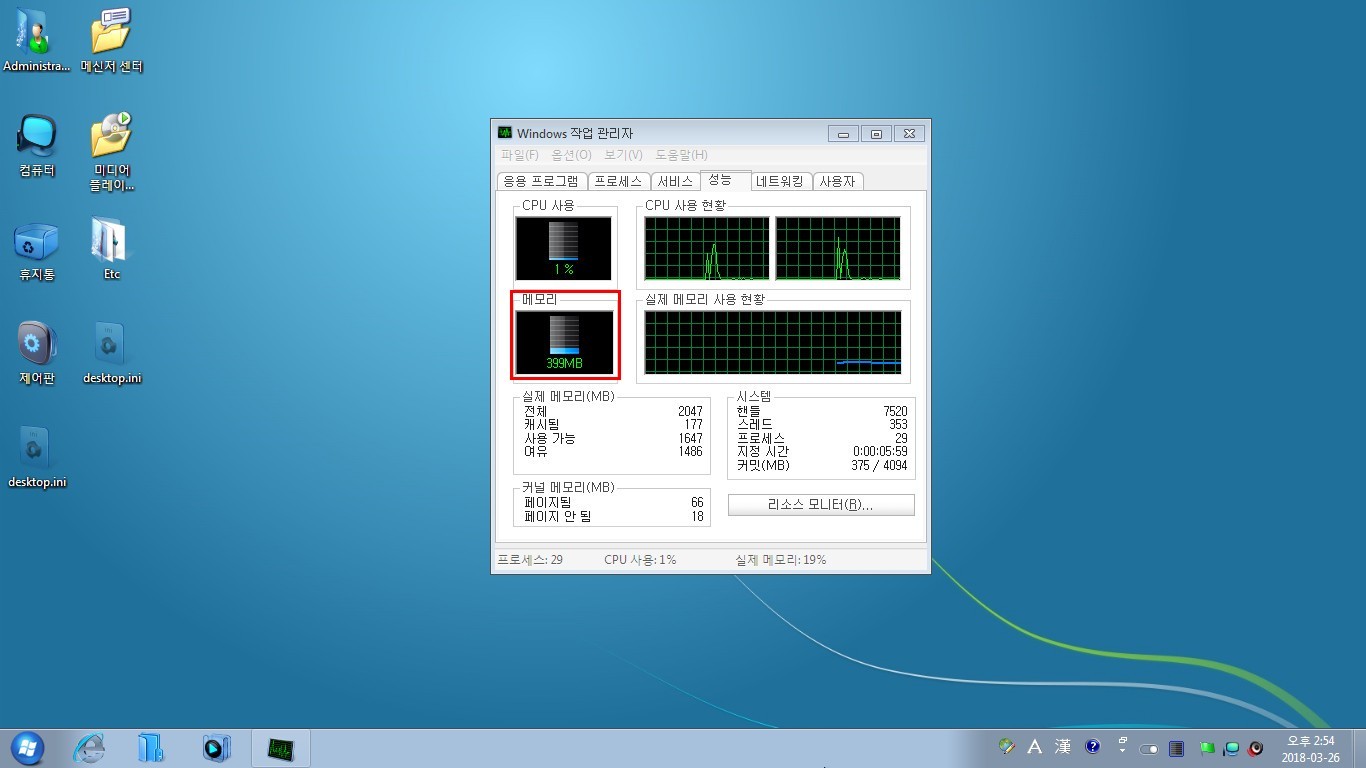The width and height of the screenshot is (1366, 768).
Task: Click the 페이지됨 value 66
Action: pos(697,503)
